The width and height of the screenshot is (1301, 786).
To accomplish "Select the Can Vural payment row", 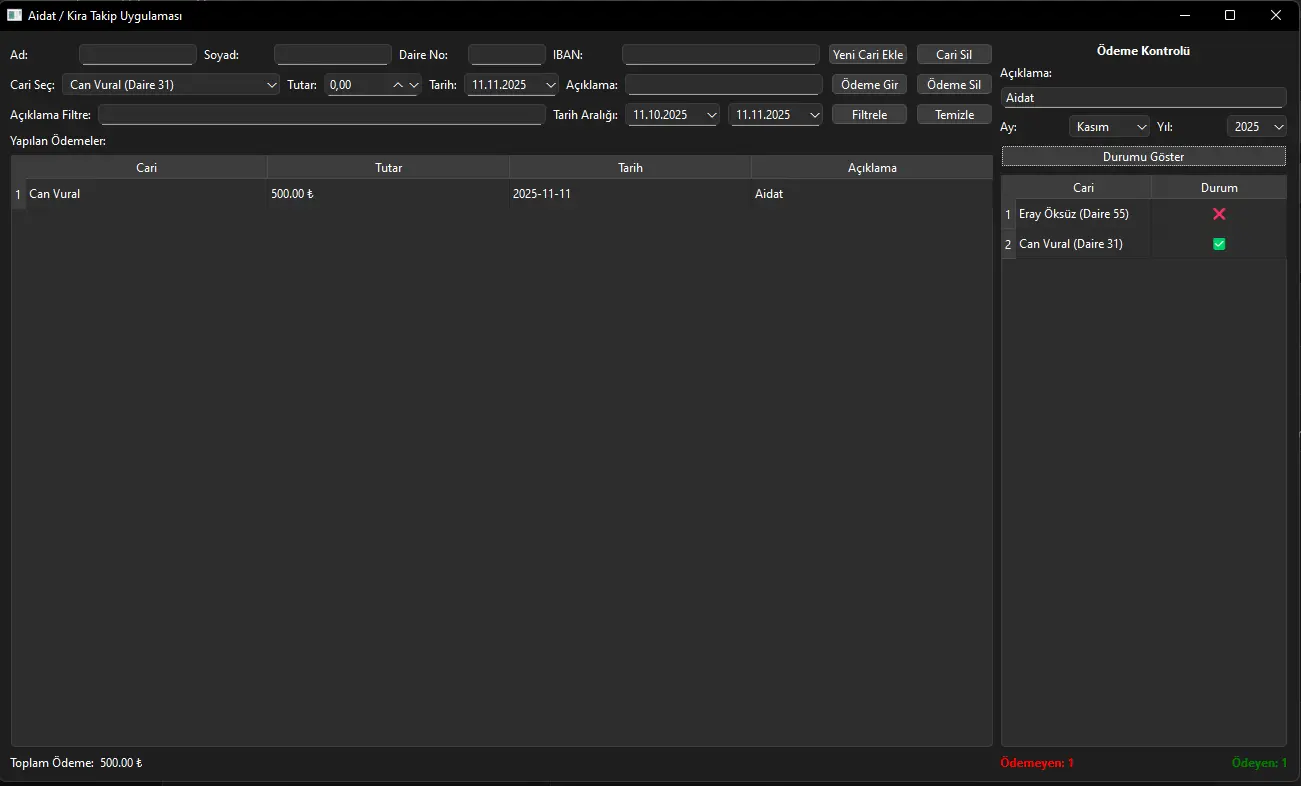I will (145, 194).
